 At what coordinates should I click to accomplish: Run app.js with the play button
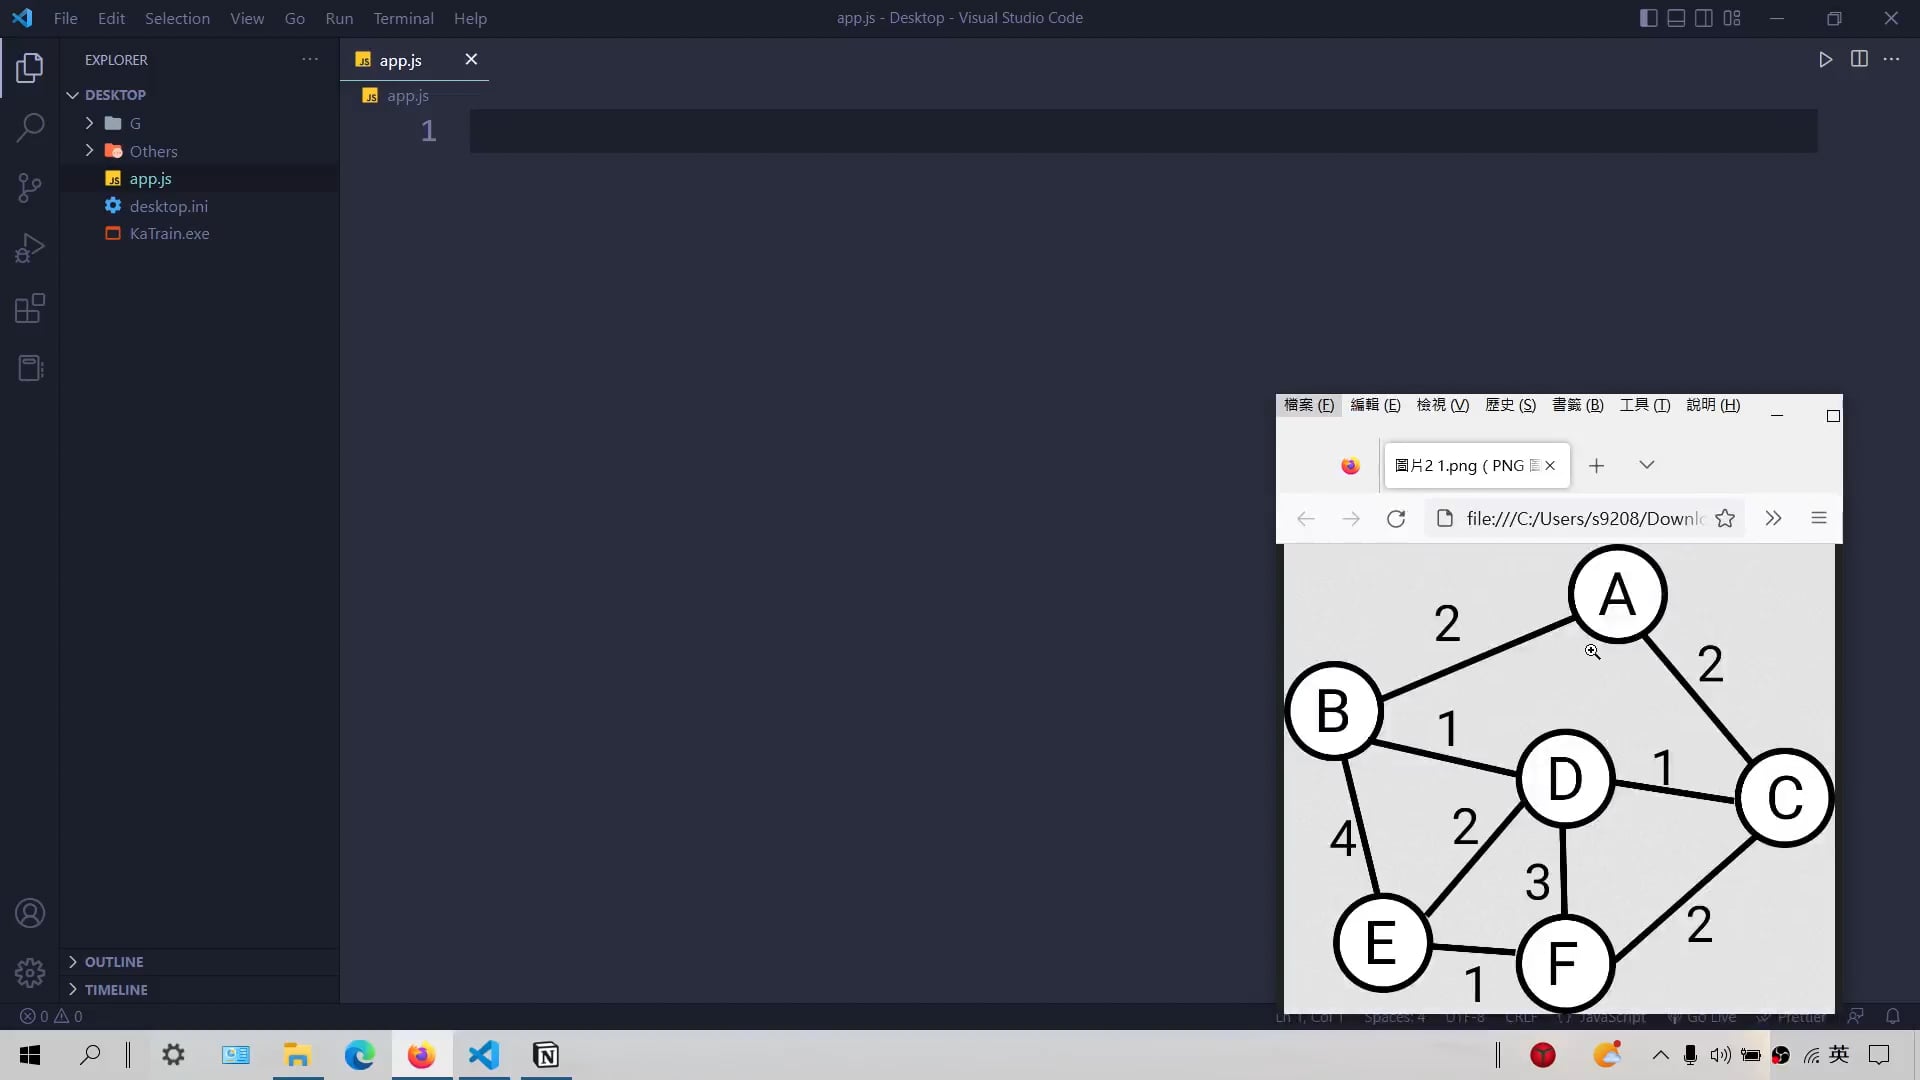[x=1825, y=59]
